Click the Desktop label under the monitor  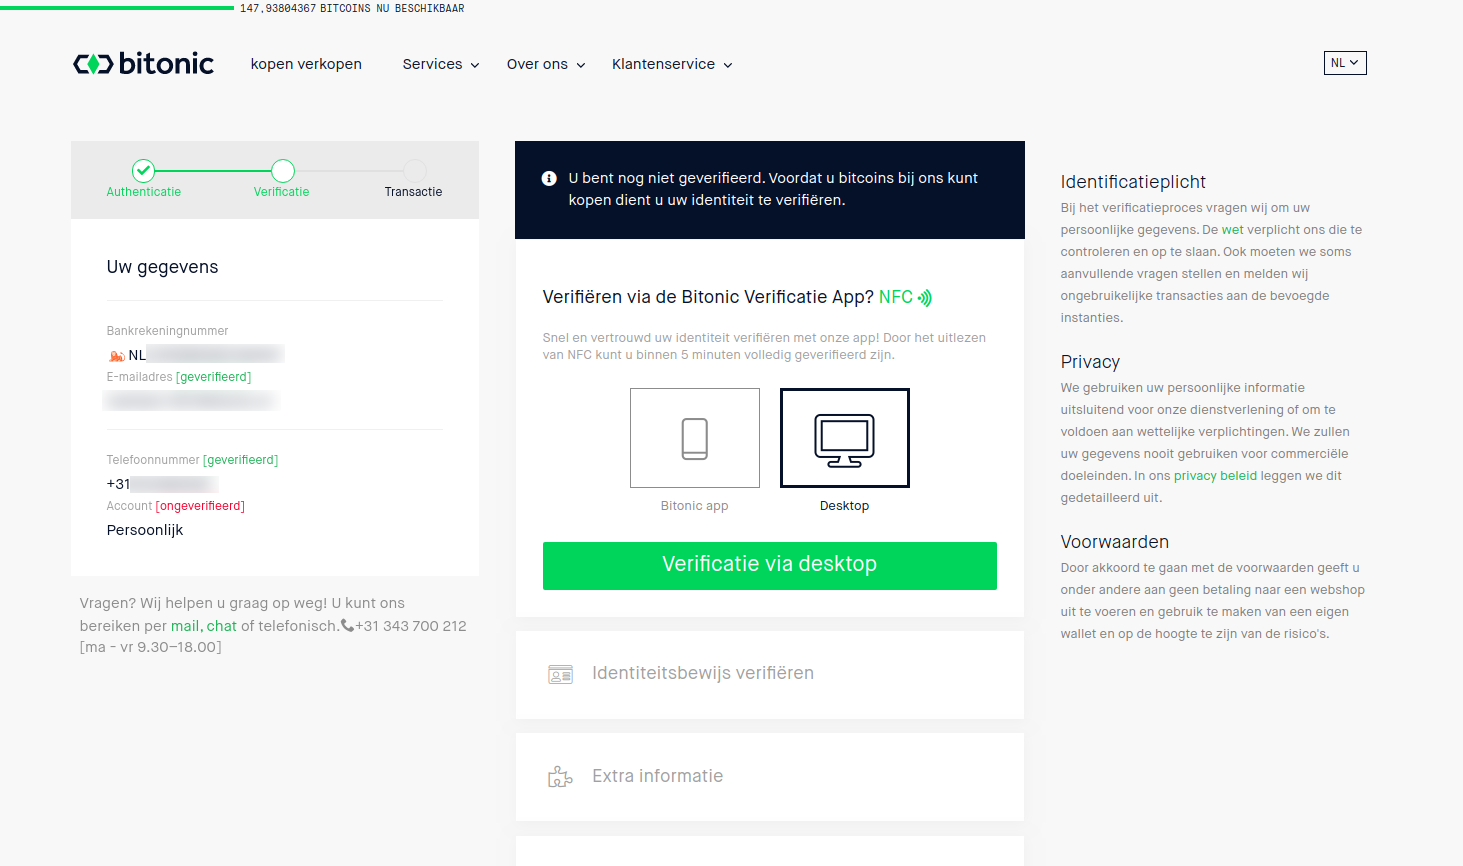click(845, 506)
